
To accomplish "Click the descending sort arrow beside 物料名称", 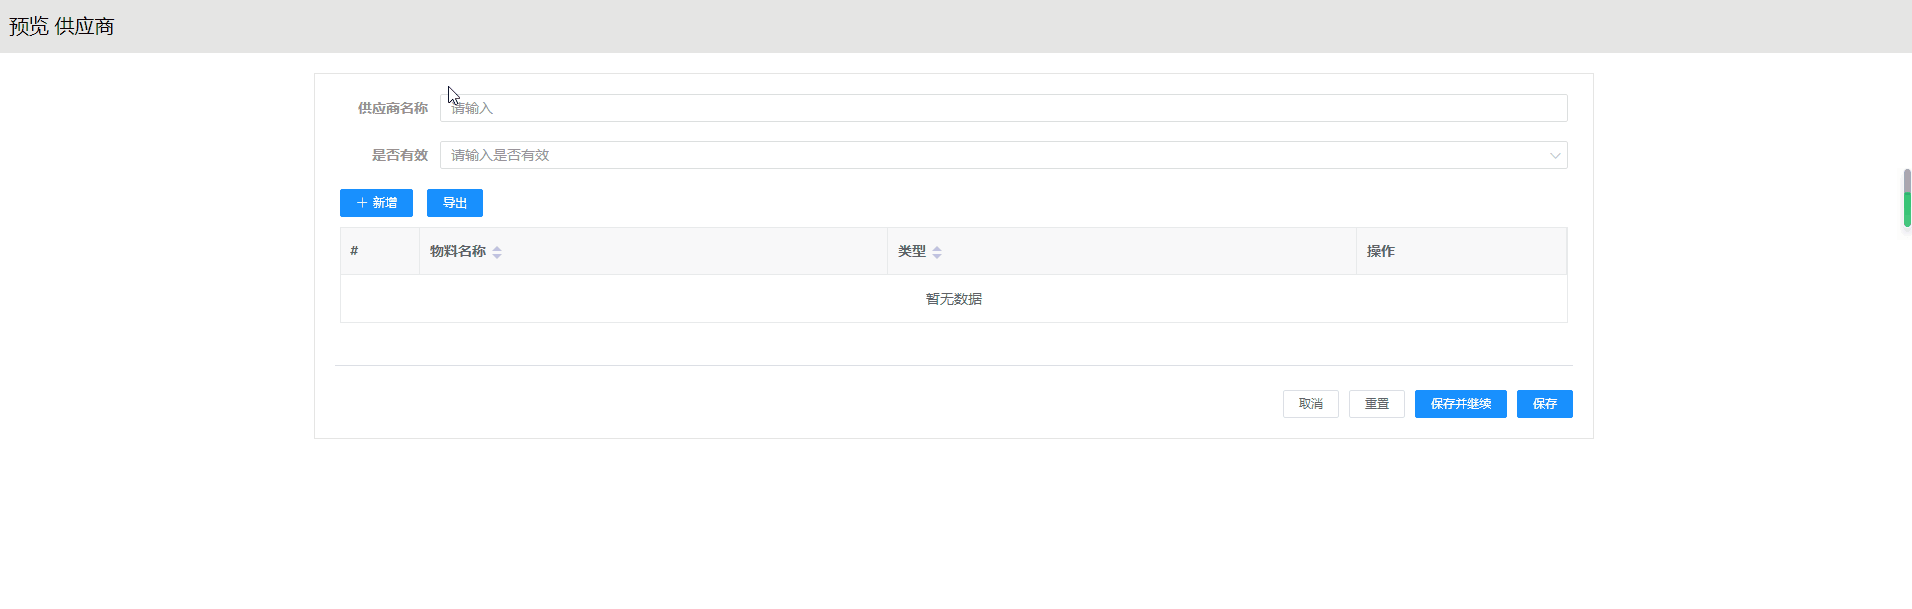I will [497, 256].
